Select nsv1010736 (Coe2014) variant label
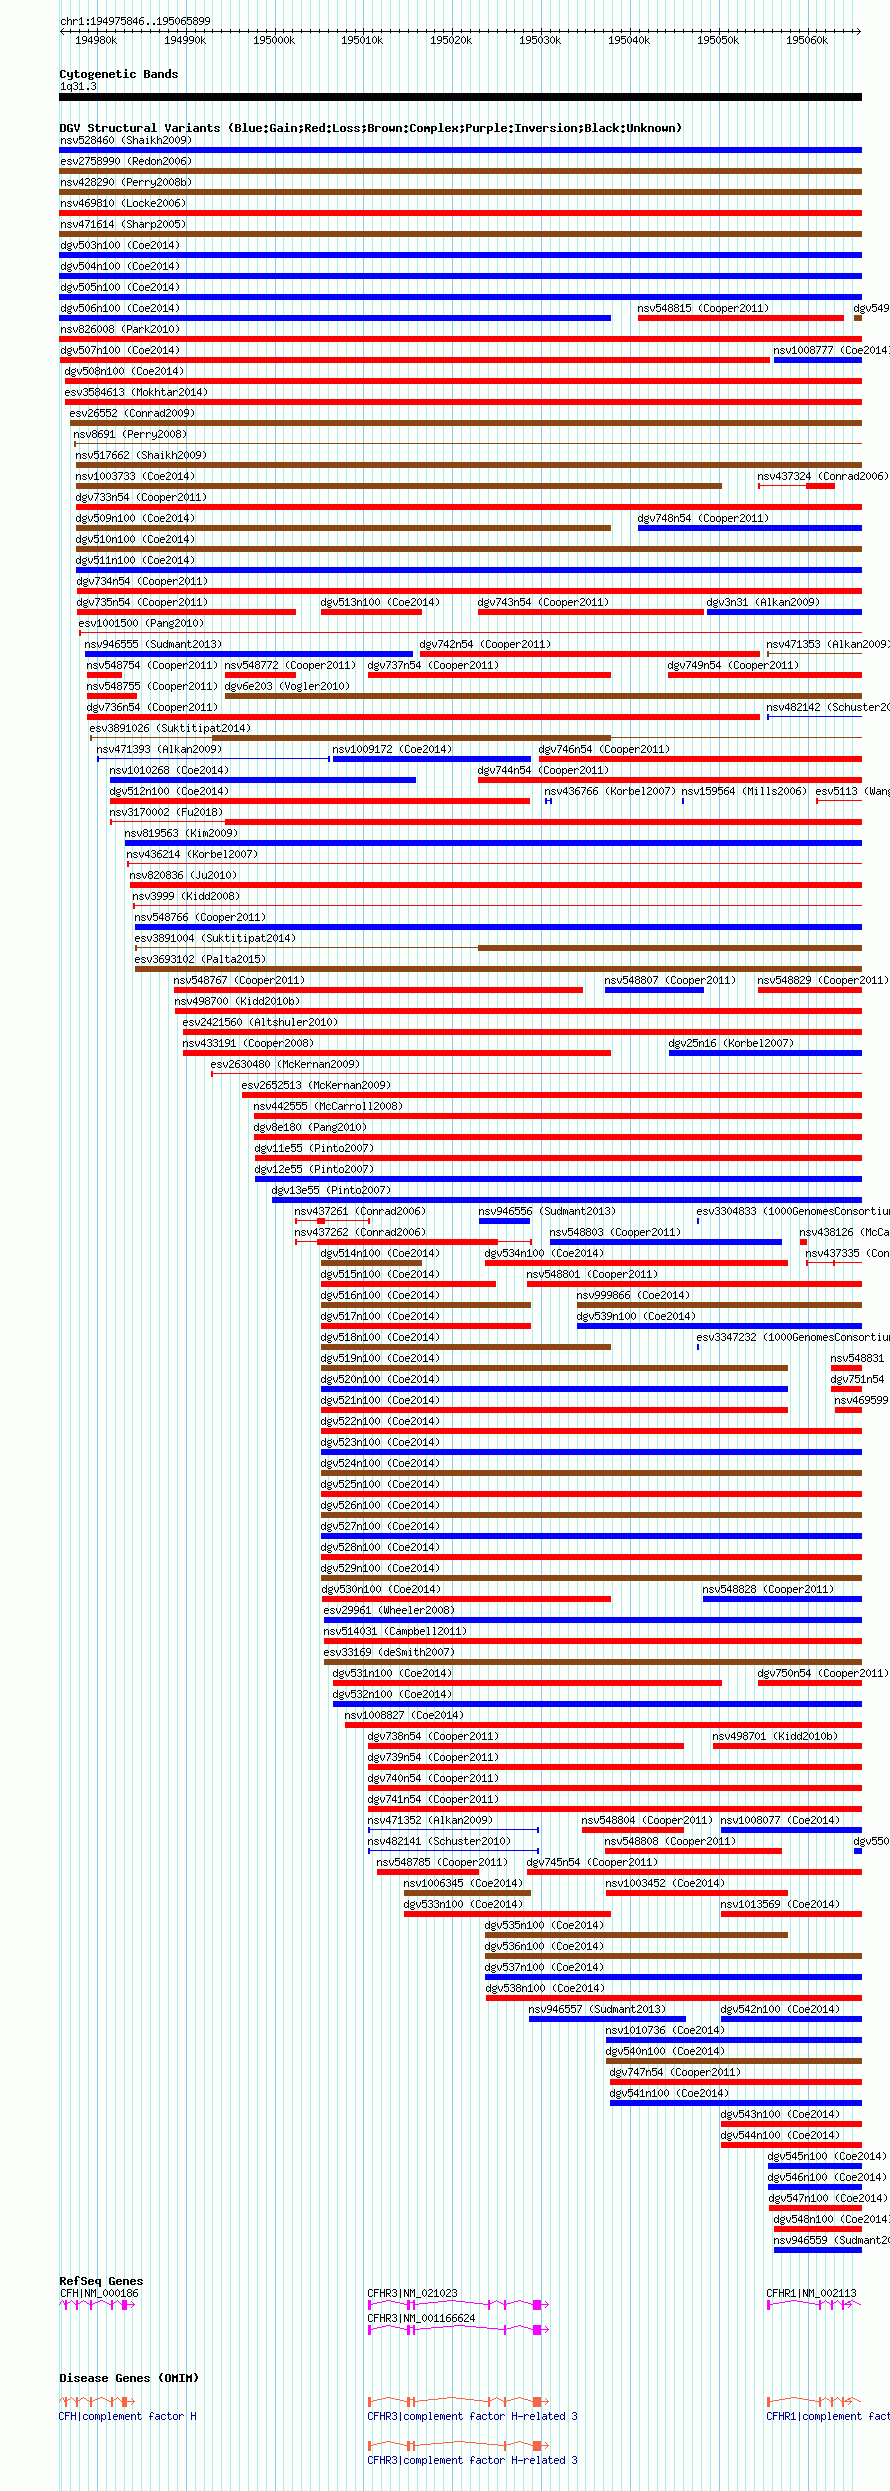 coord(665,2030)
